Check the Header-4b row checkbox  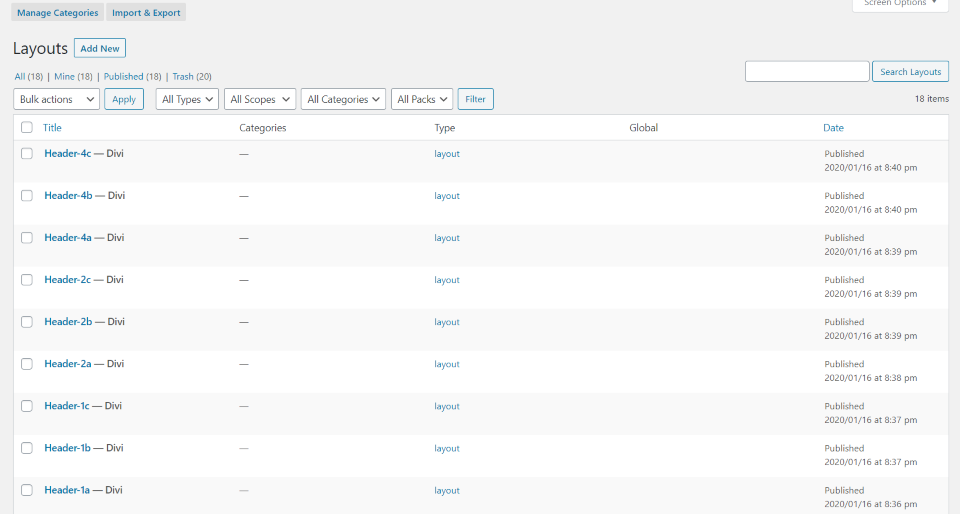click(27, 196)
